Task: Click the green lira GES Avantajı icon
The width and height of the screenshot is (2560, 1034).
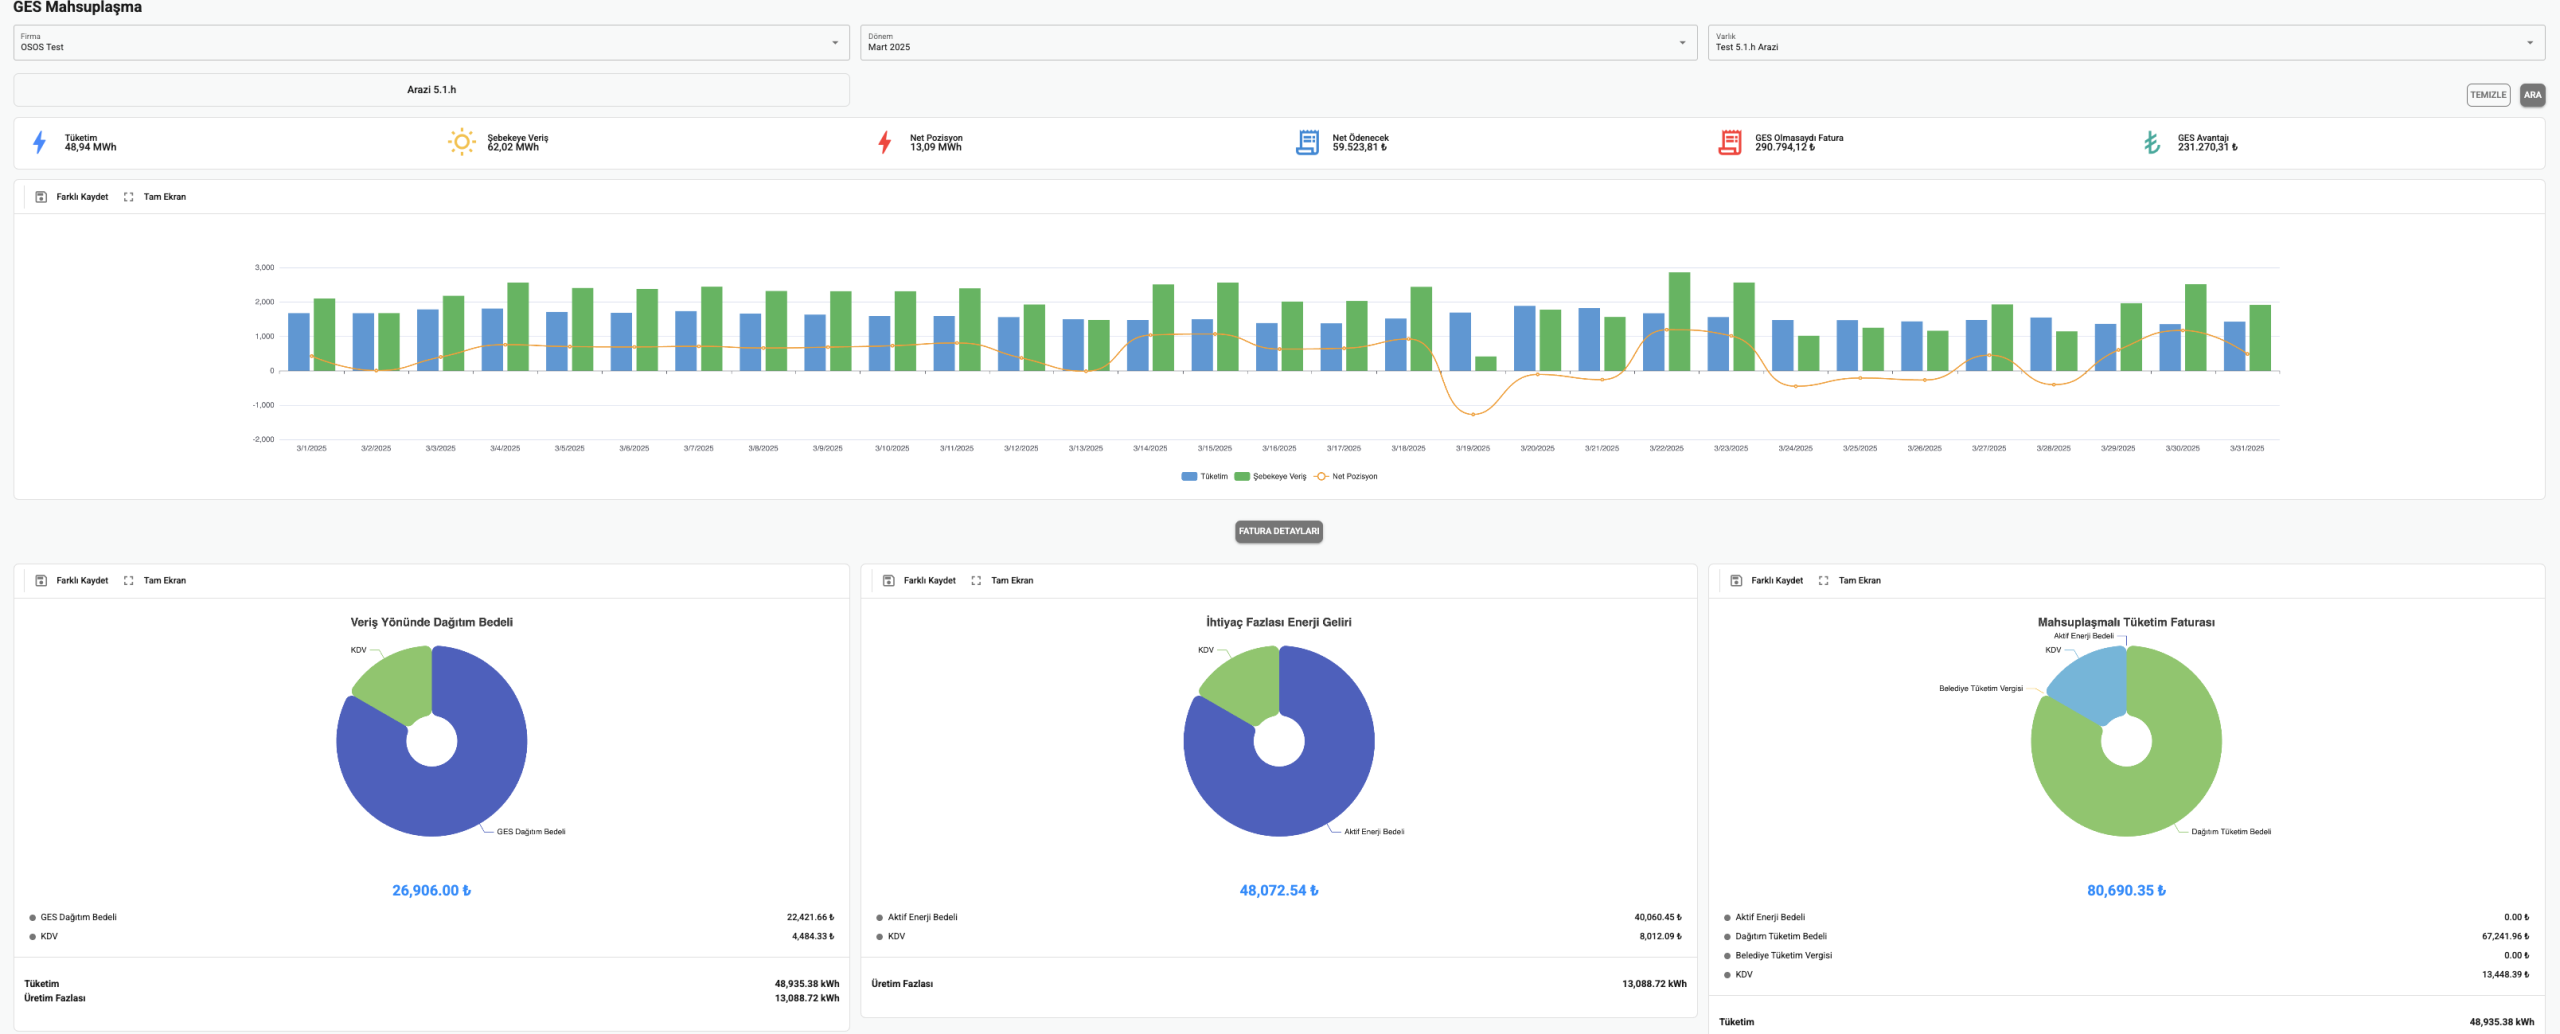Action: coord(2152,143)
